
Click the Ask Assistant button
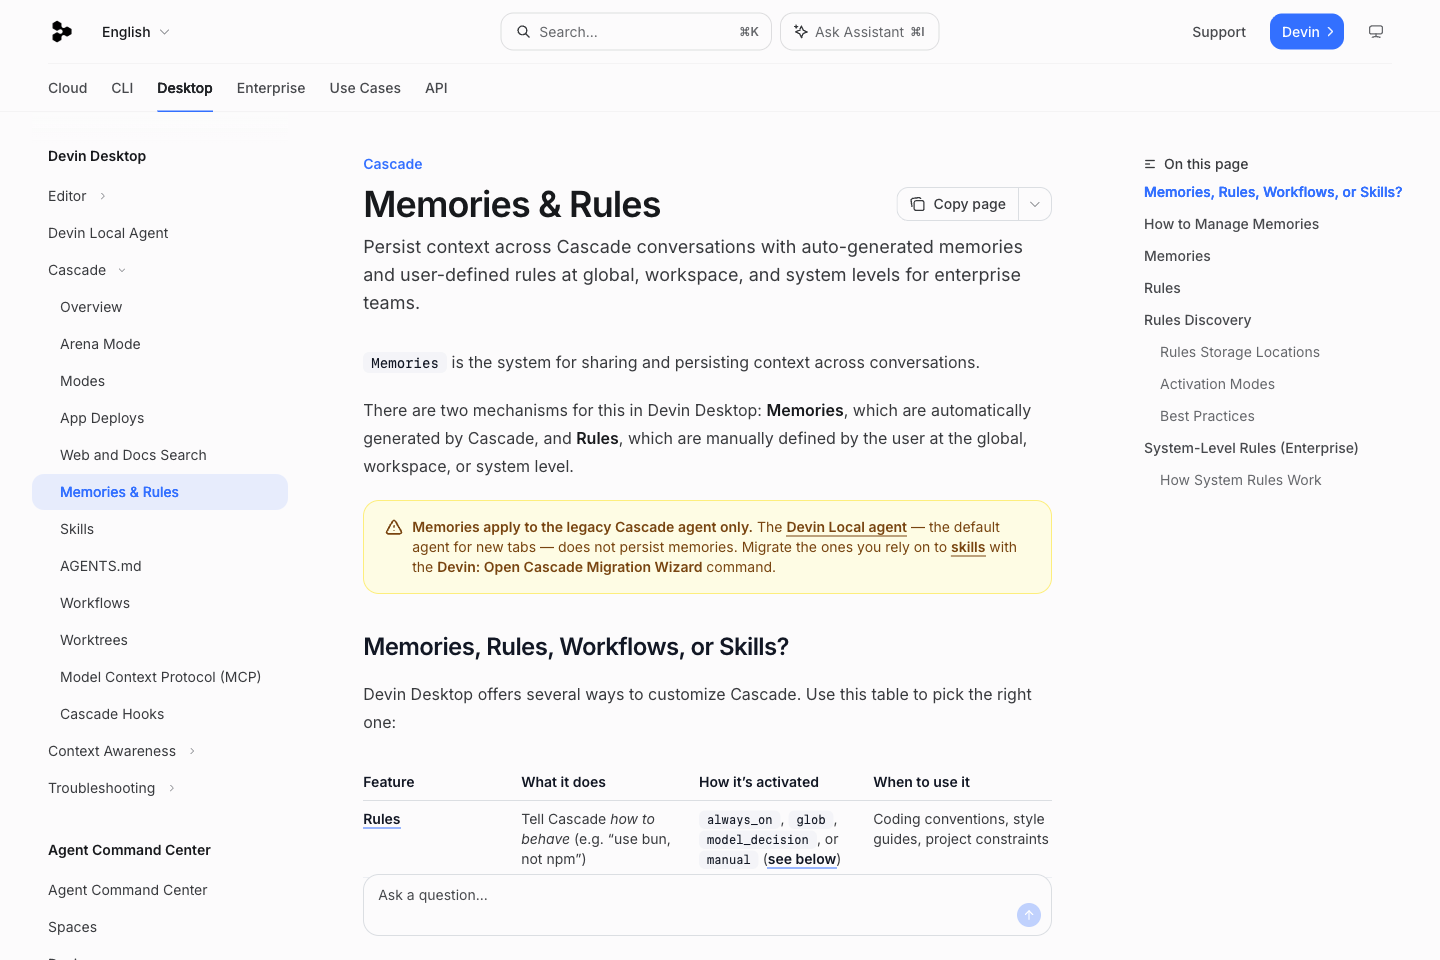(860, 32)
